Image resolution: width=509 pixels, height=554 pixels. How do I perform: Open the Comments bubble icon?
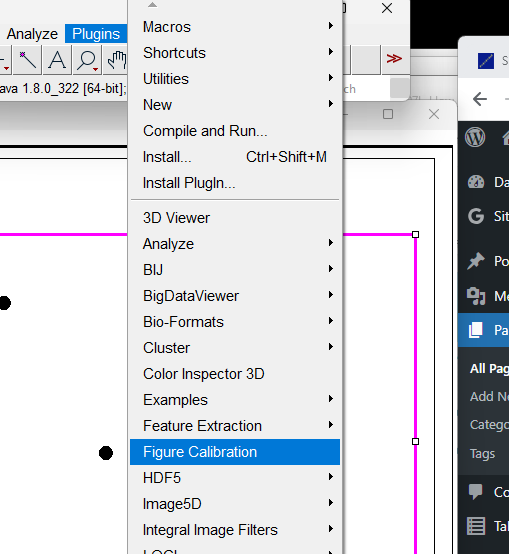point(475,492)
